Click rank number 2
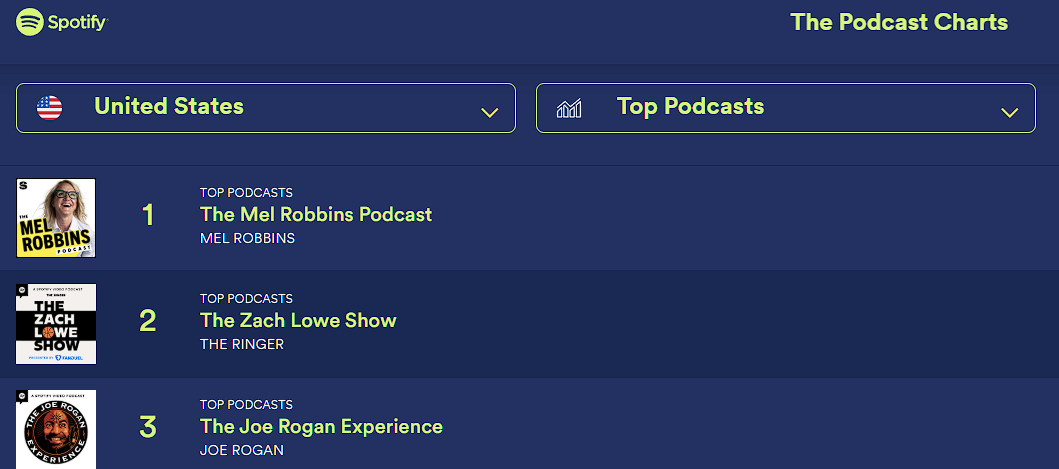 click(x=148, y=322)
